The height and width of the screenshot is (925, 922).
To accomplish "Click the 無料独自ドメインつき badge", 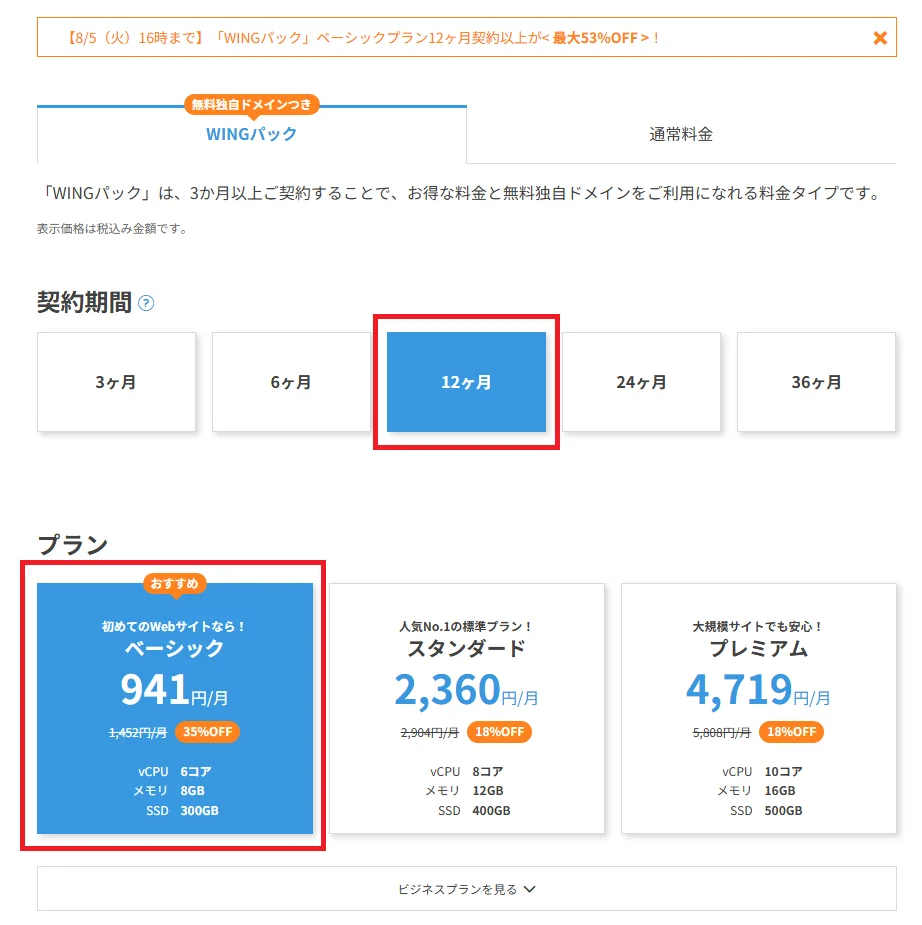I will [x=252, y=104].
